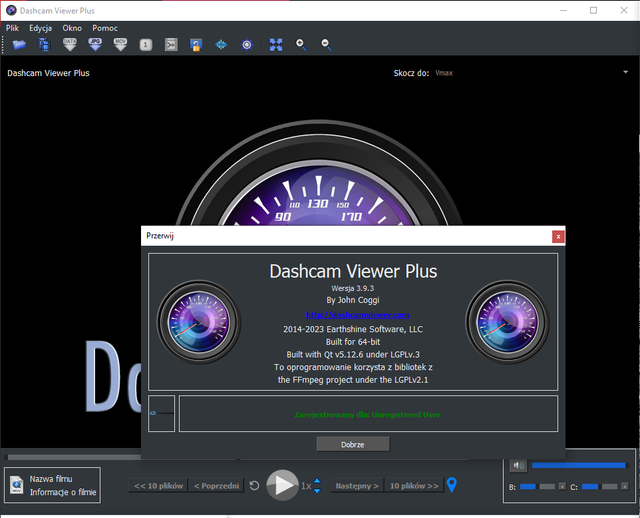Reset brightness with button after B slider
The height and width of the screenshot is (518, 640).
pyautogui.click(x=562, y=487)
